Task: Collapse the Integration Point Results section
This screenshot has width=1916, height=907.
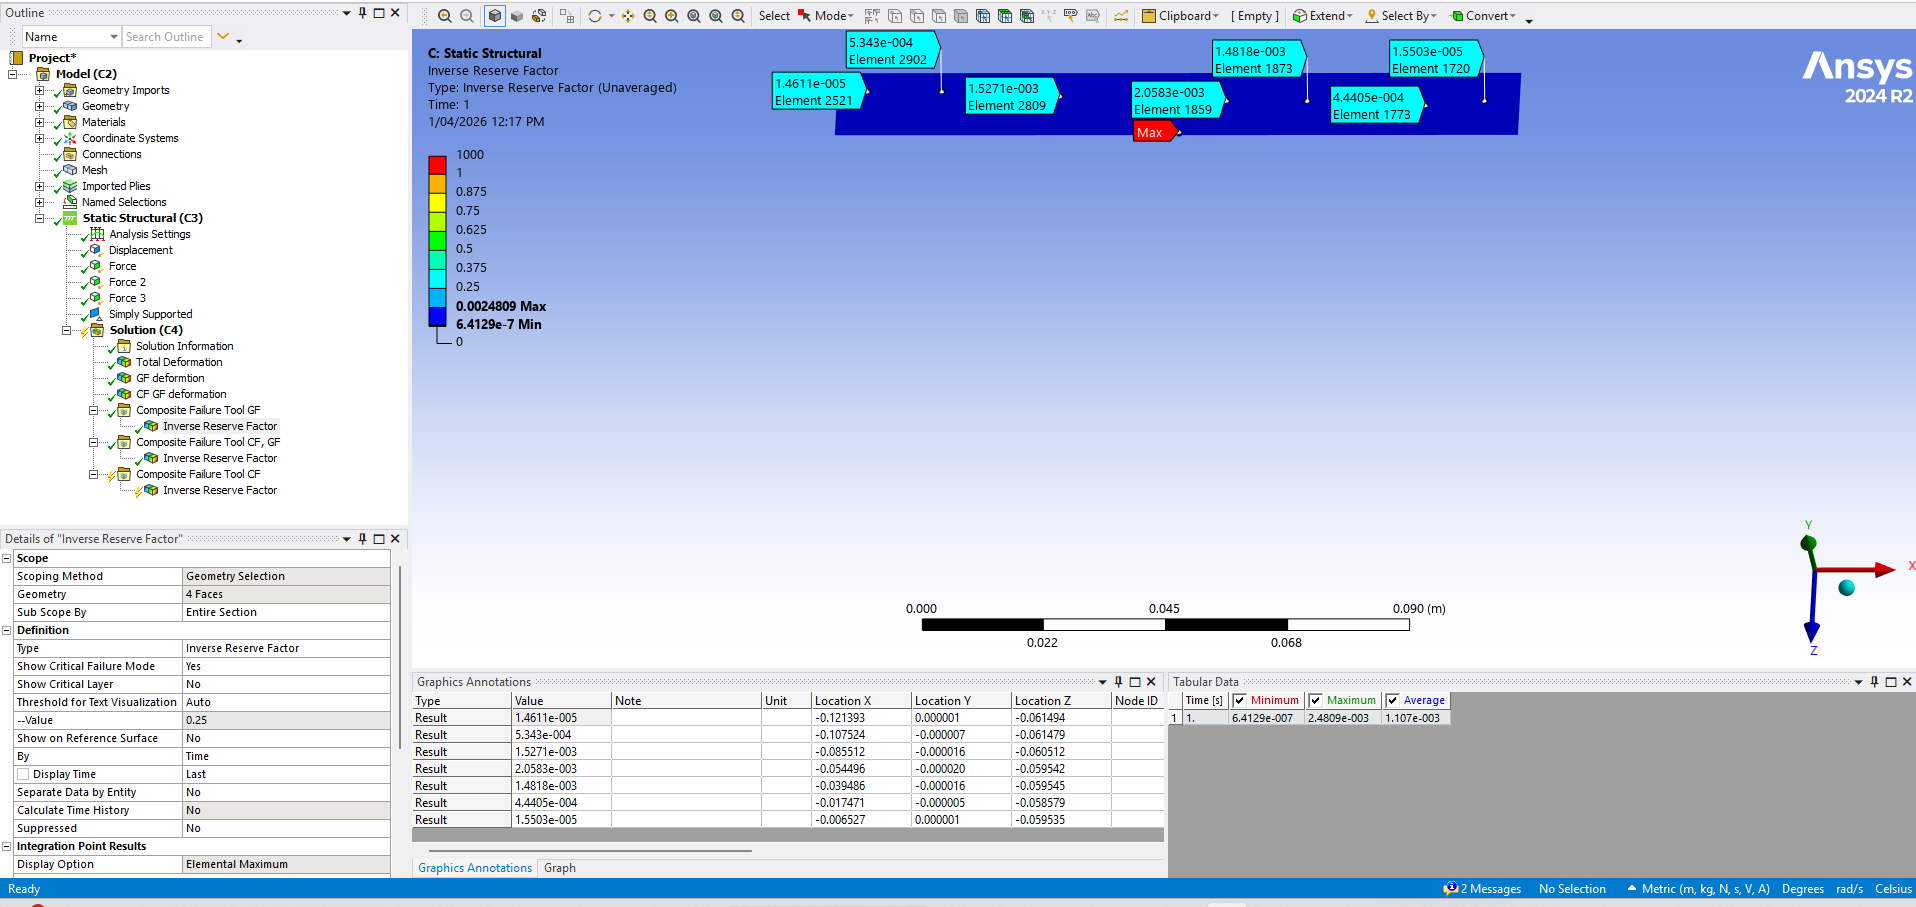Action: point(7,846)
